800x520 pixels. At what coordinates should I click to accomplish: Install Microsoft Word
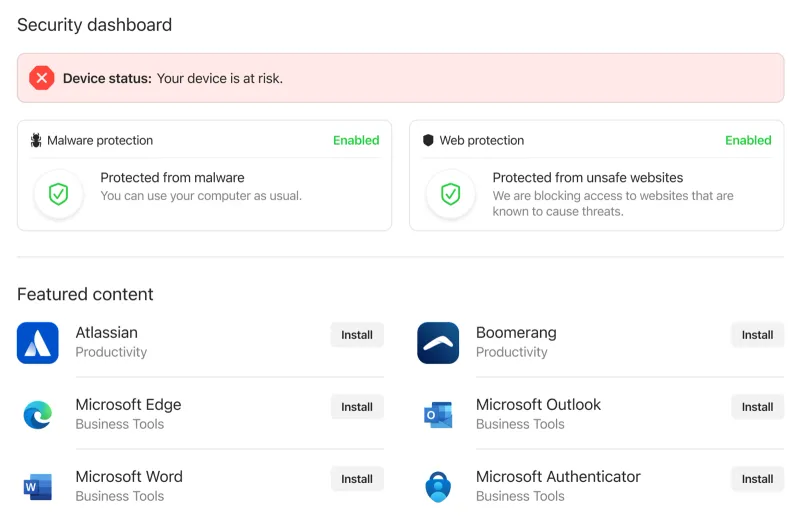pyautogui.click(x=357, y=479)
